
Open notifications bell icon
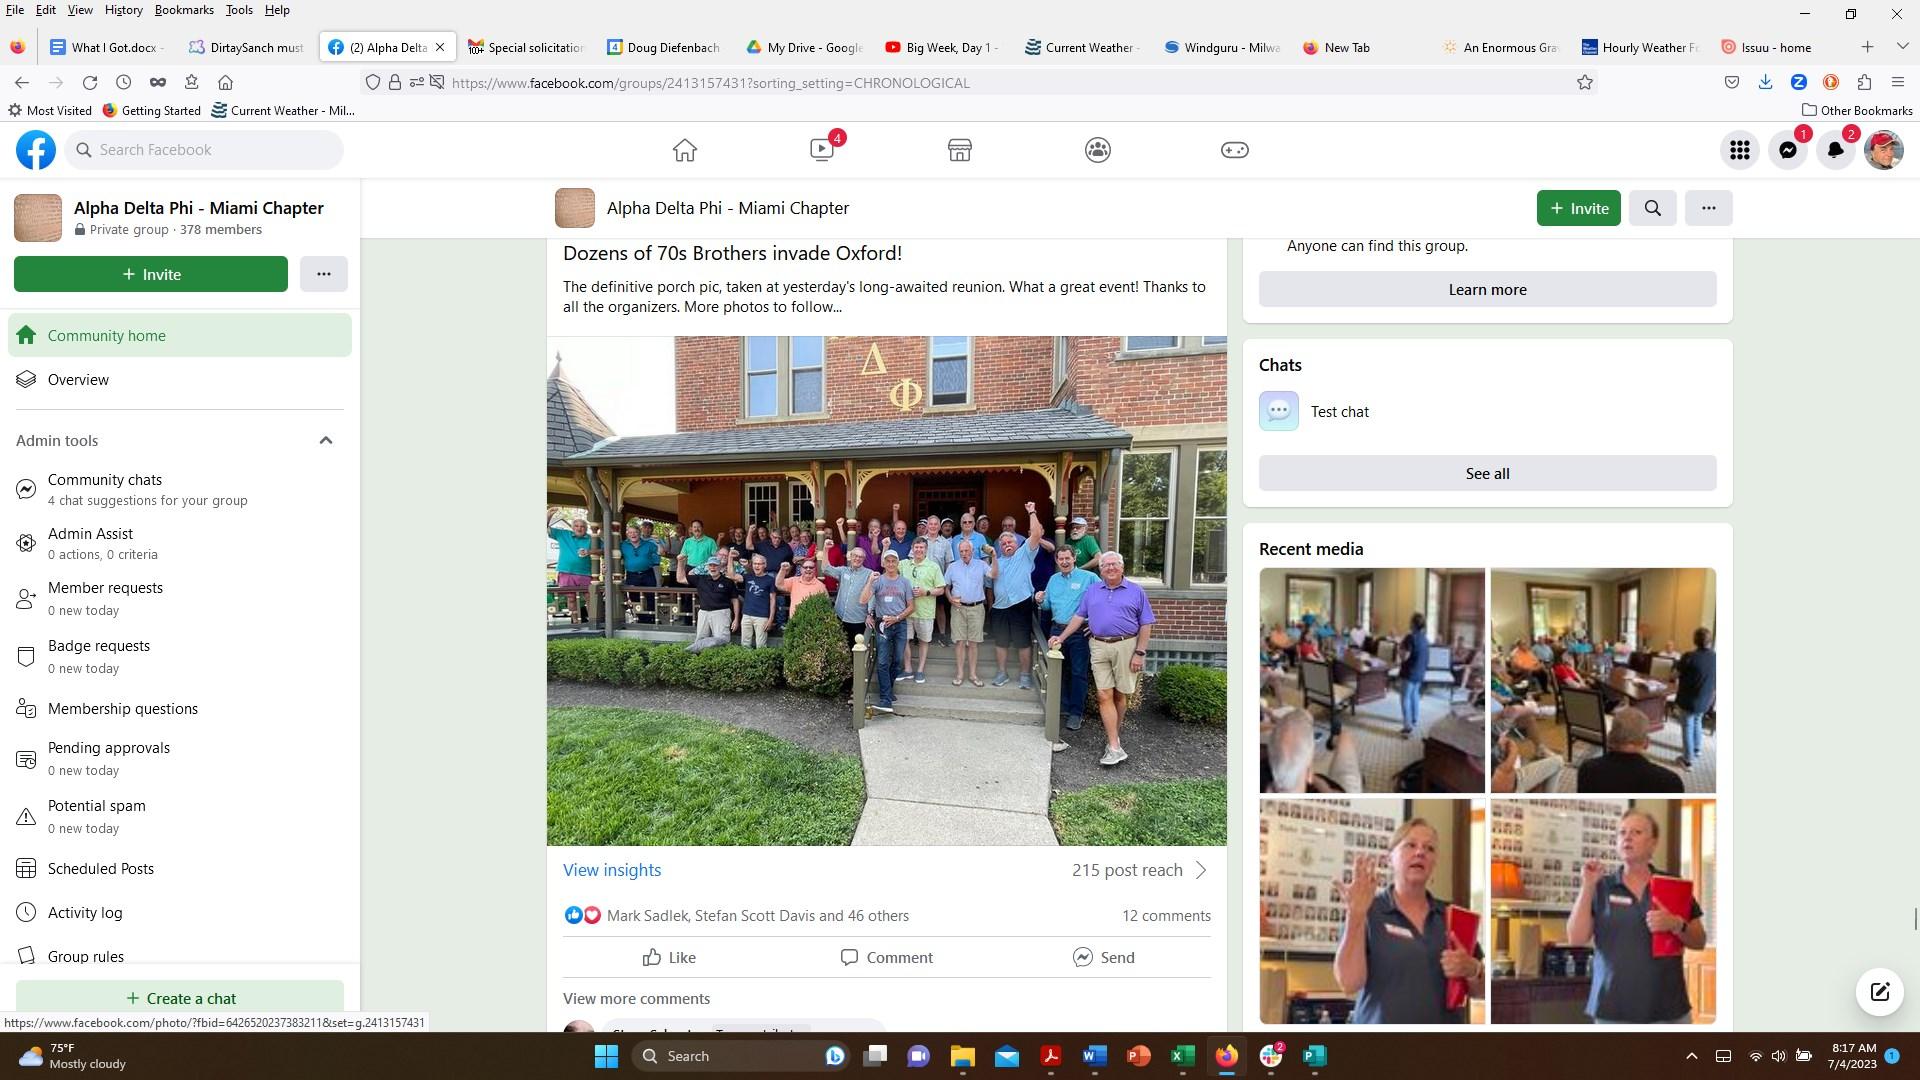(x=1836, y=150)
